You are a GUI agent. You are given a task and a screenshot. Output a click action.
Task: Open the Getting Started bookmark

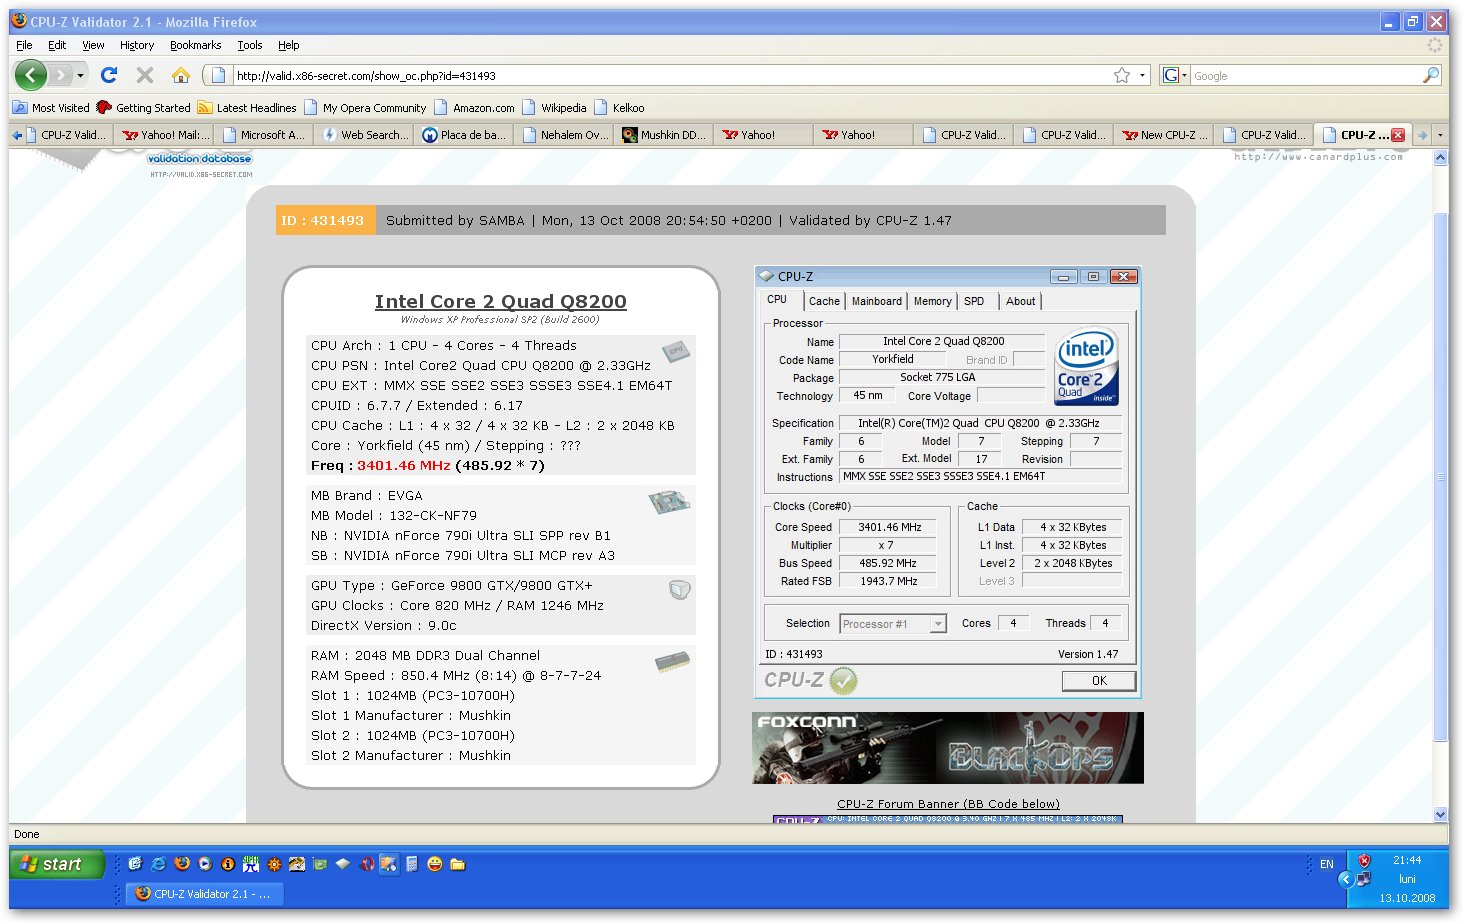pos(143,108)
